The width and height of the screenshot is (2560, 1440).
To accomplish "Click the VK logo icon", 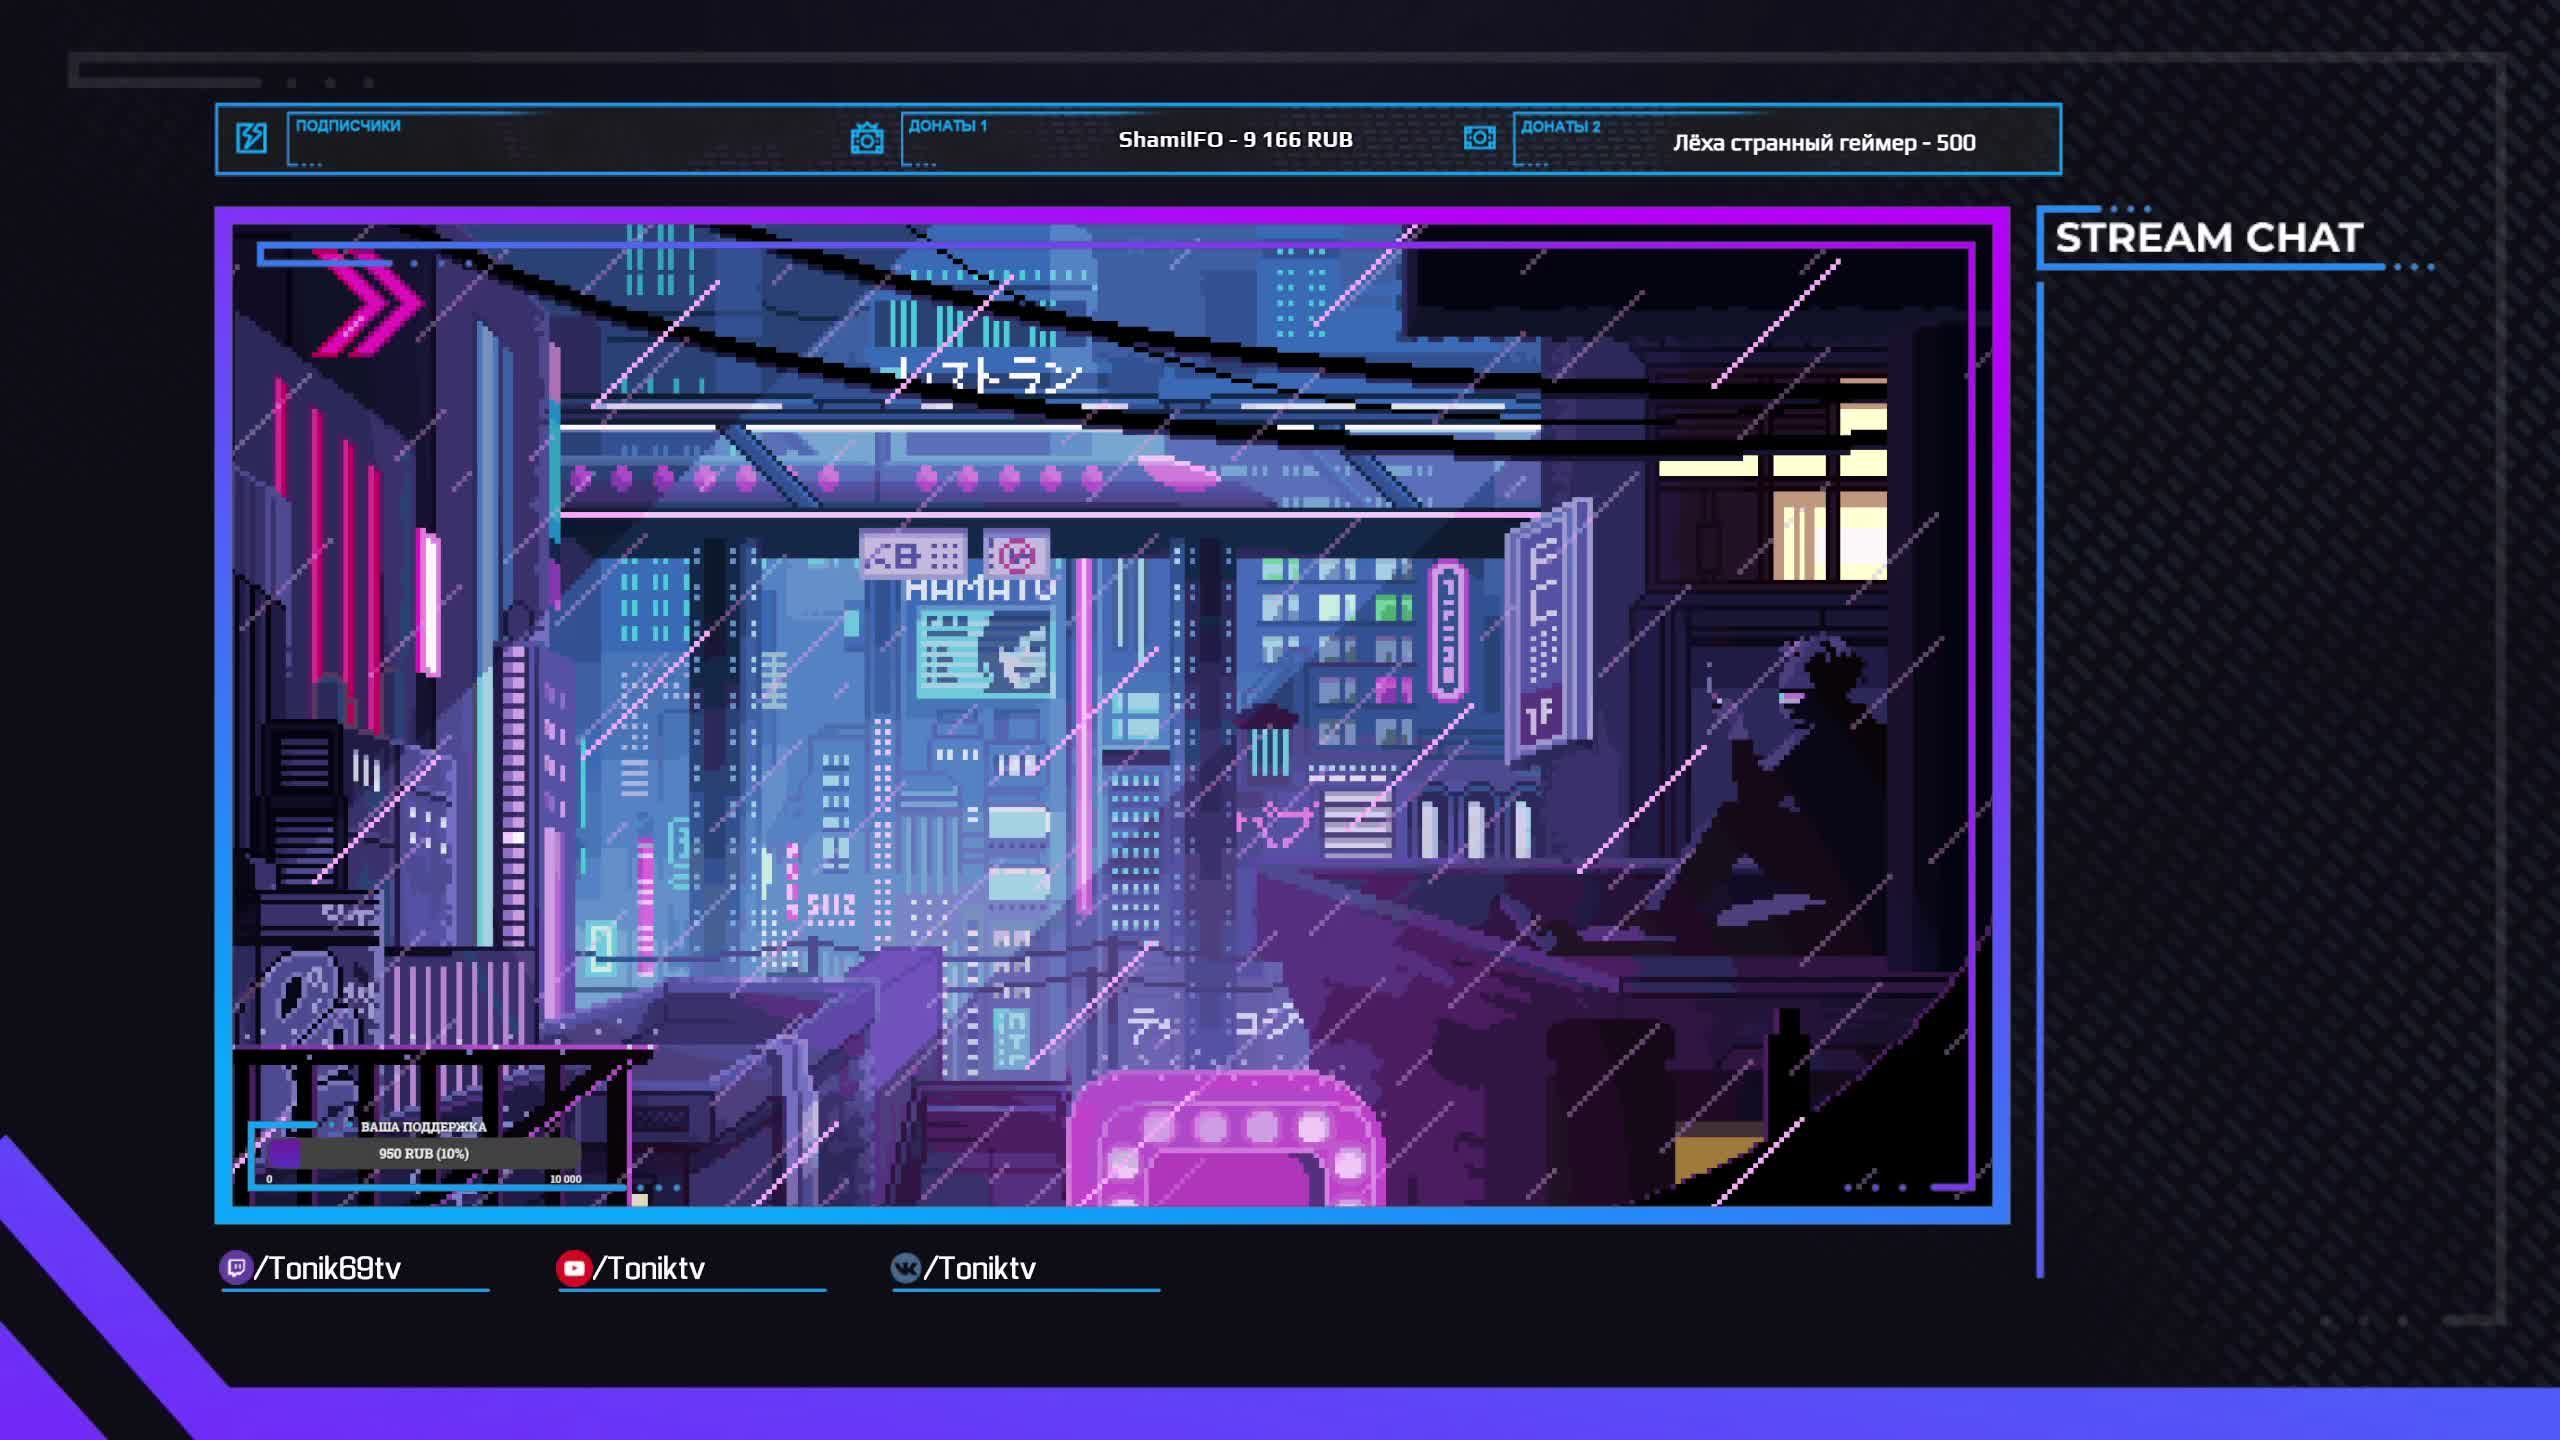I will (x=906, y=1268).
